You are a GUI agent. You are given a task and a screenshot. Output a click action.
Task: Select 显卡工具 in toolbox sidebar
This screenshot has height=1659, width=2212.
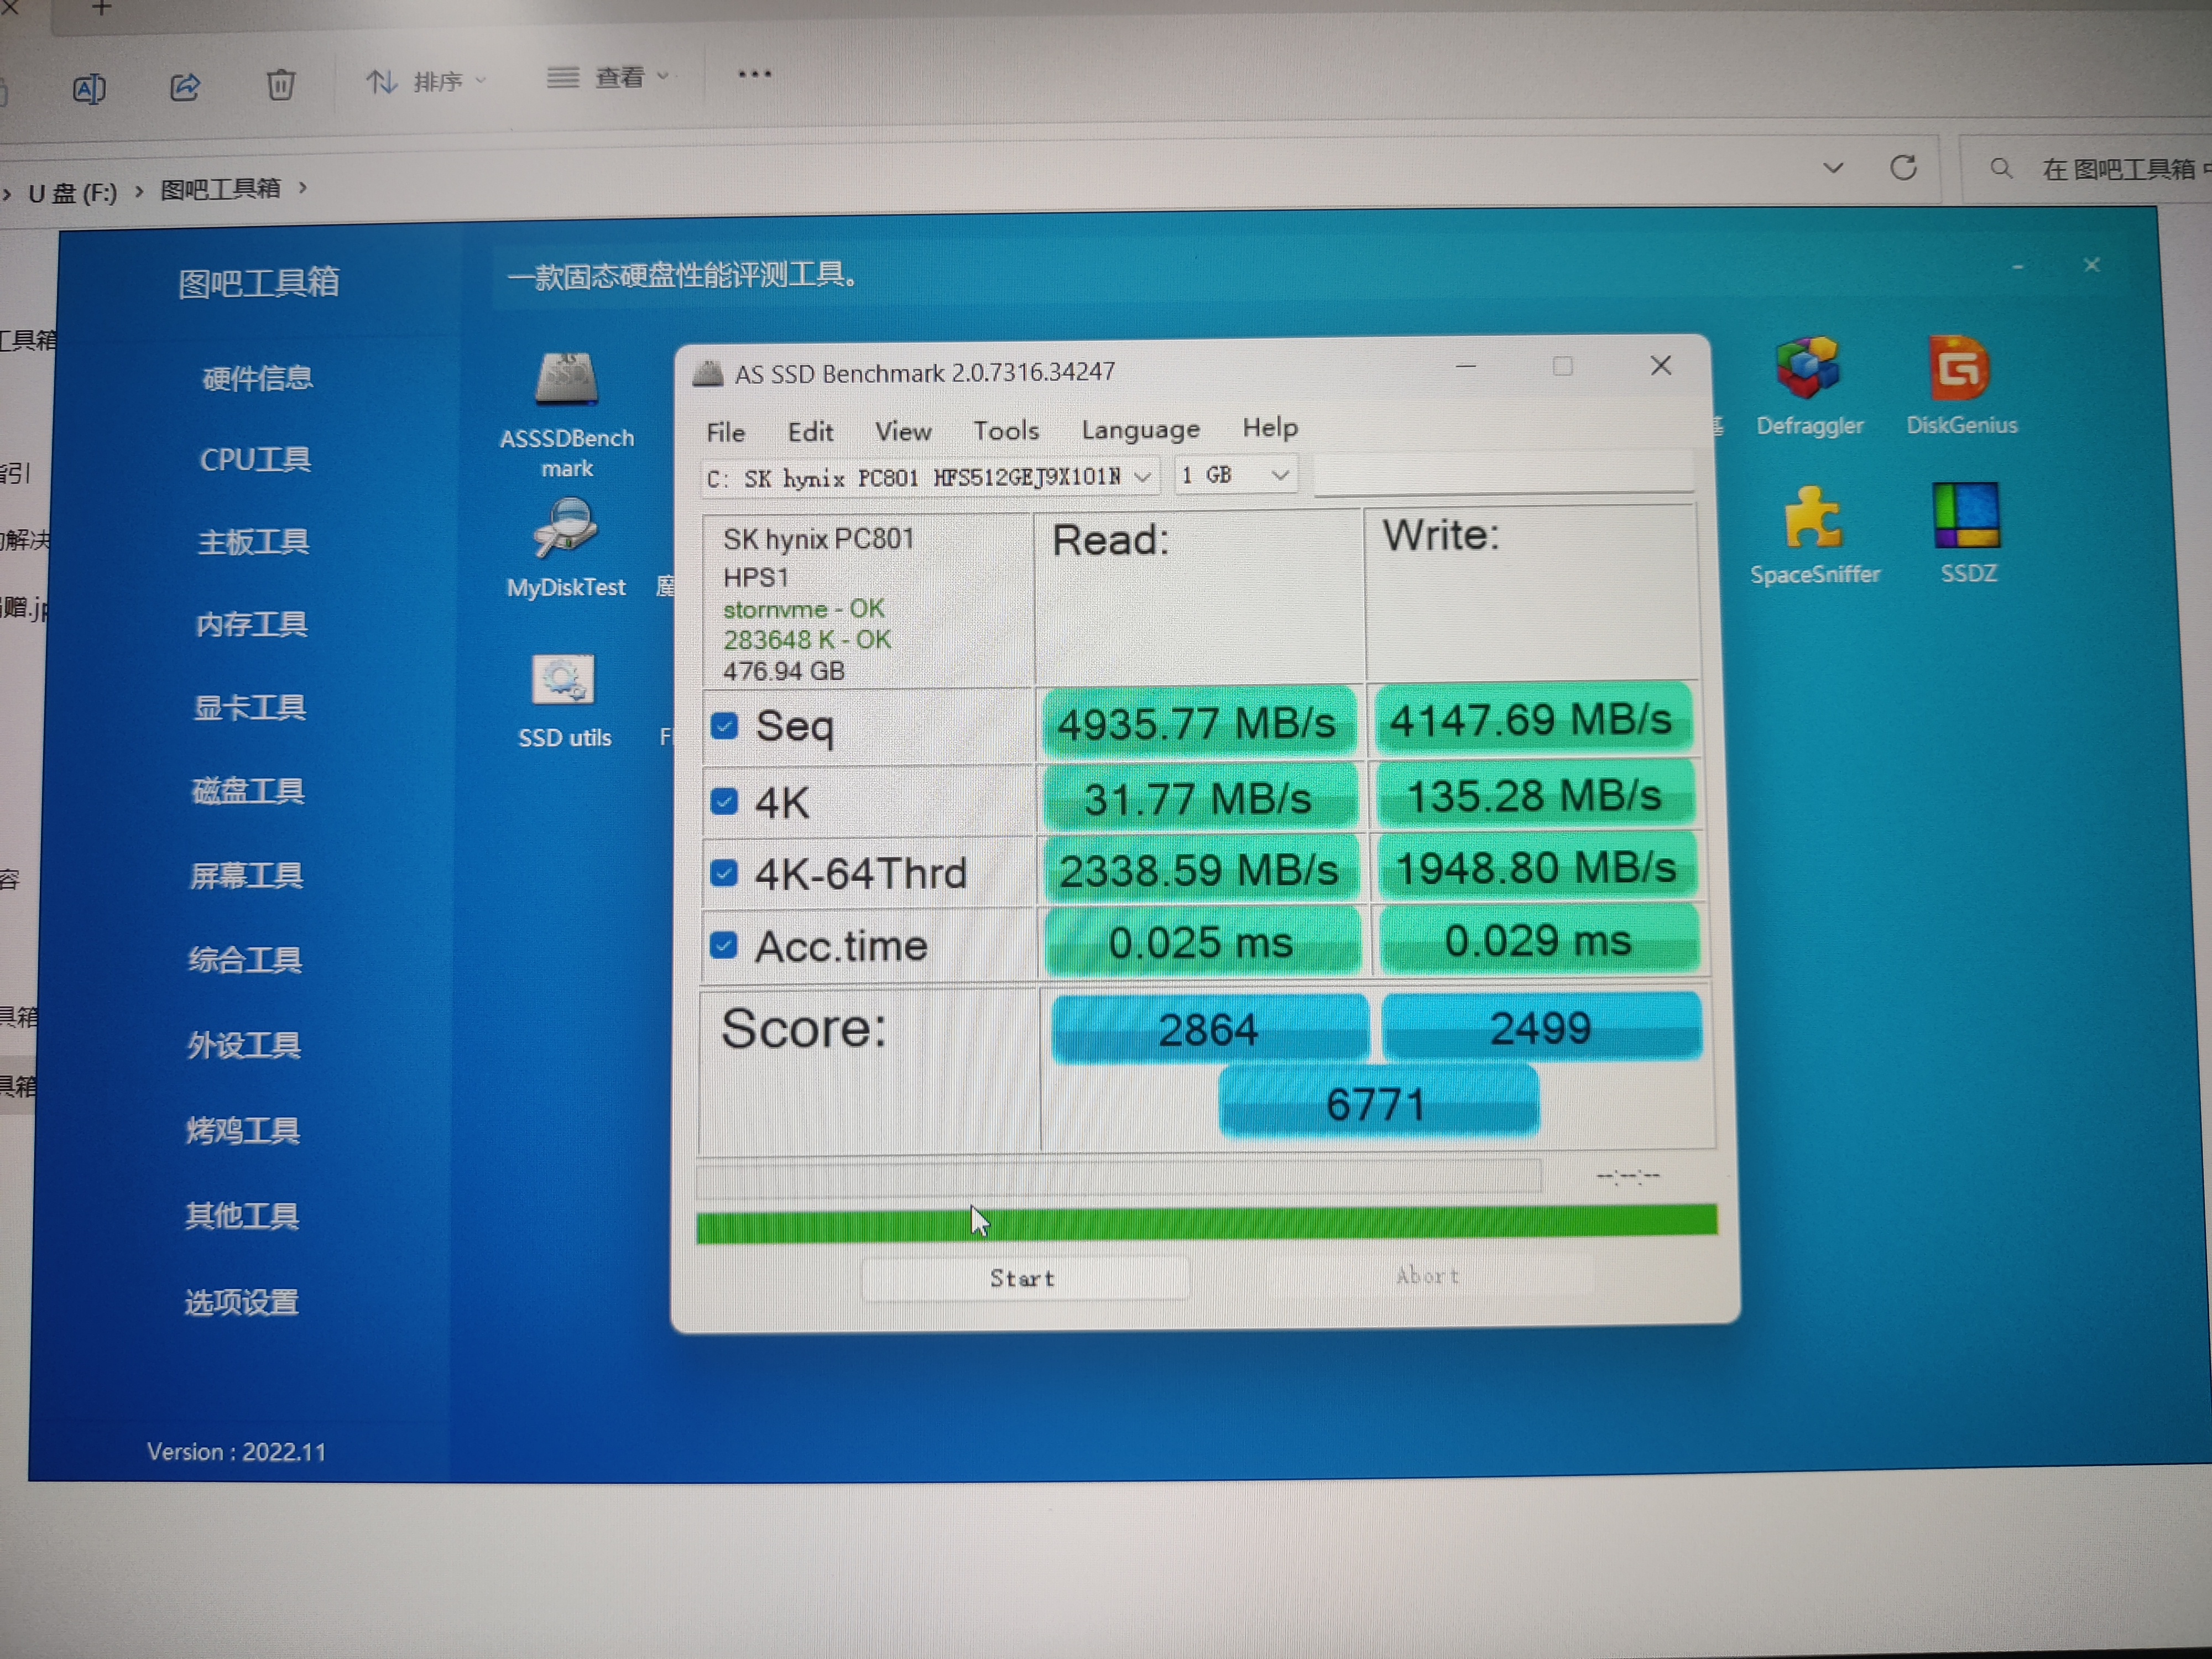point(249,707)
